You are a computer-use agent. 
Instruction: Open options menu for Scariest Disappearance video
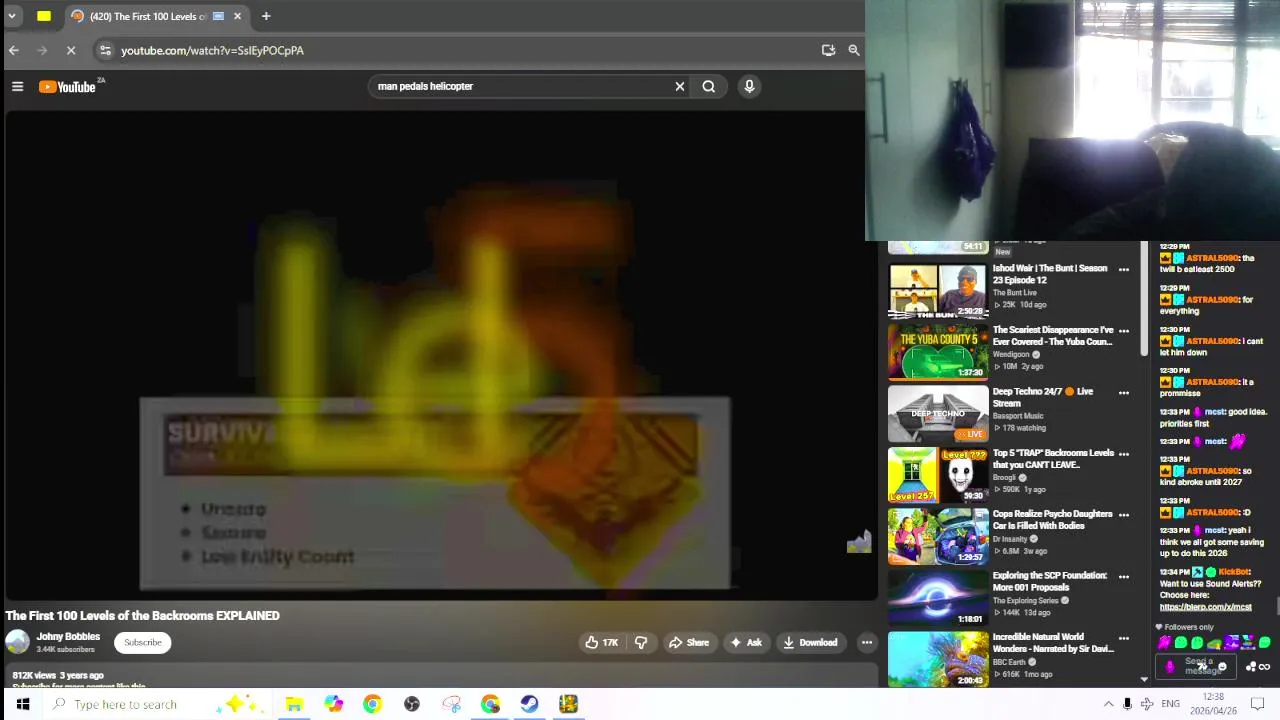[x=1124, y=331]
